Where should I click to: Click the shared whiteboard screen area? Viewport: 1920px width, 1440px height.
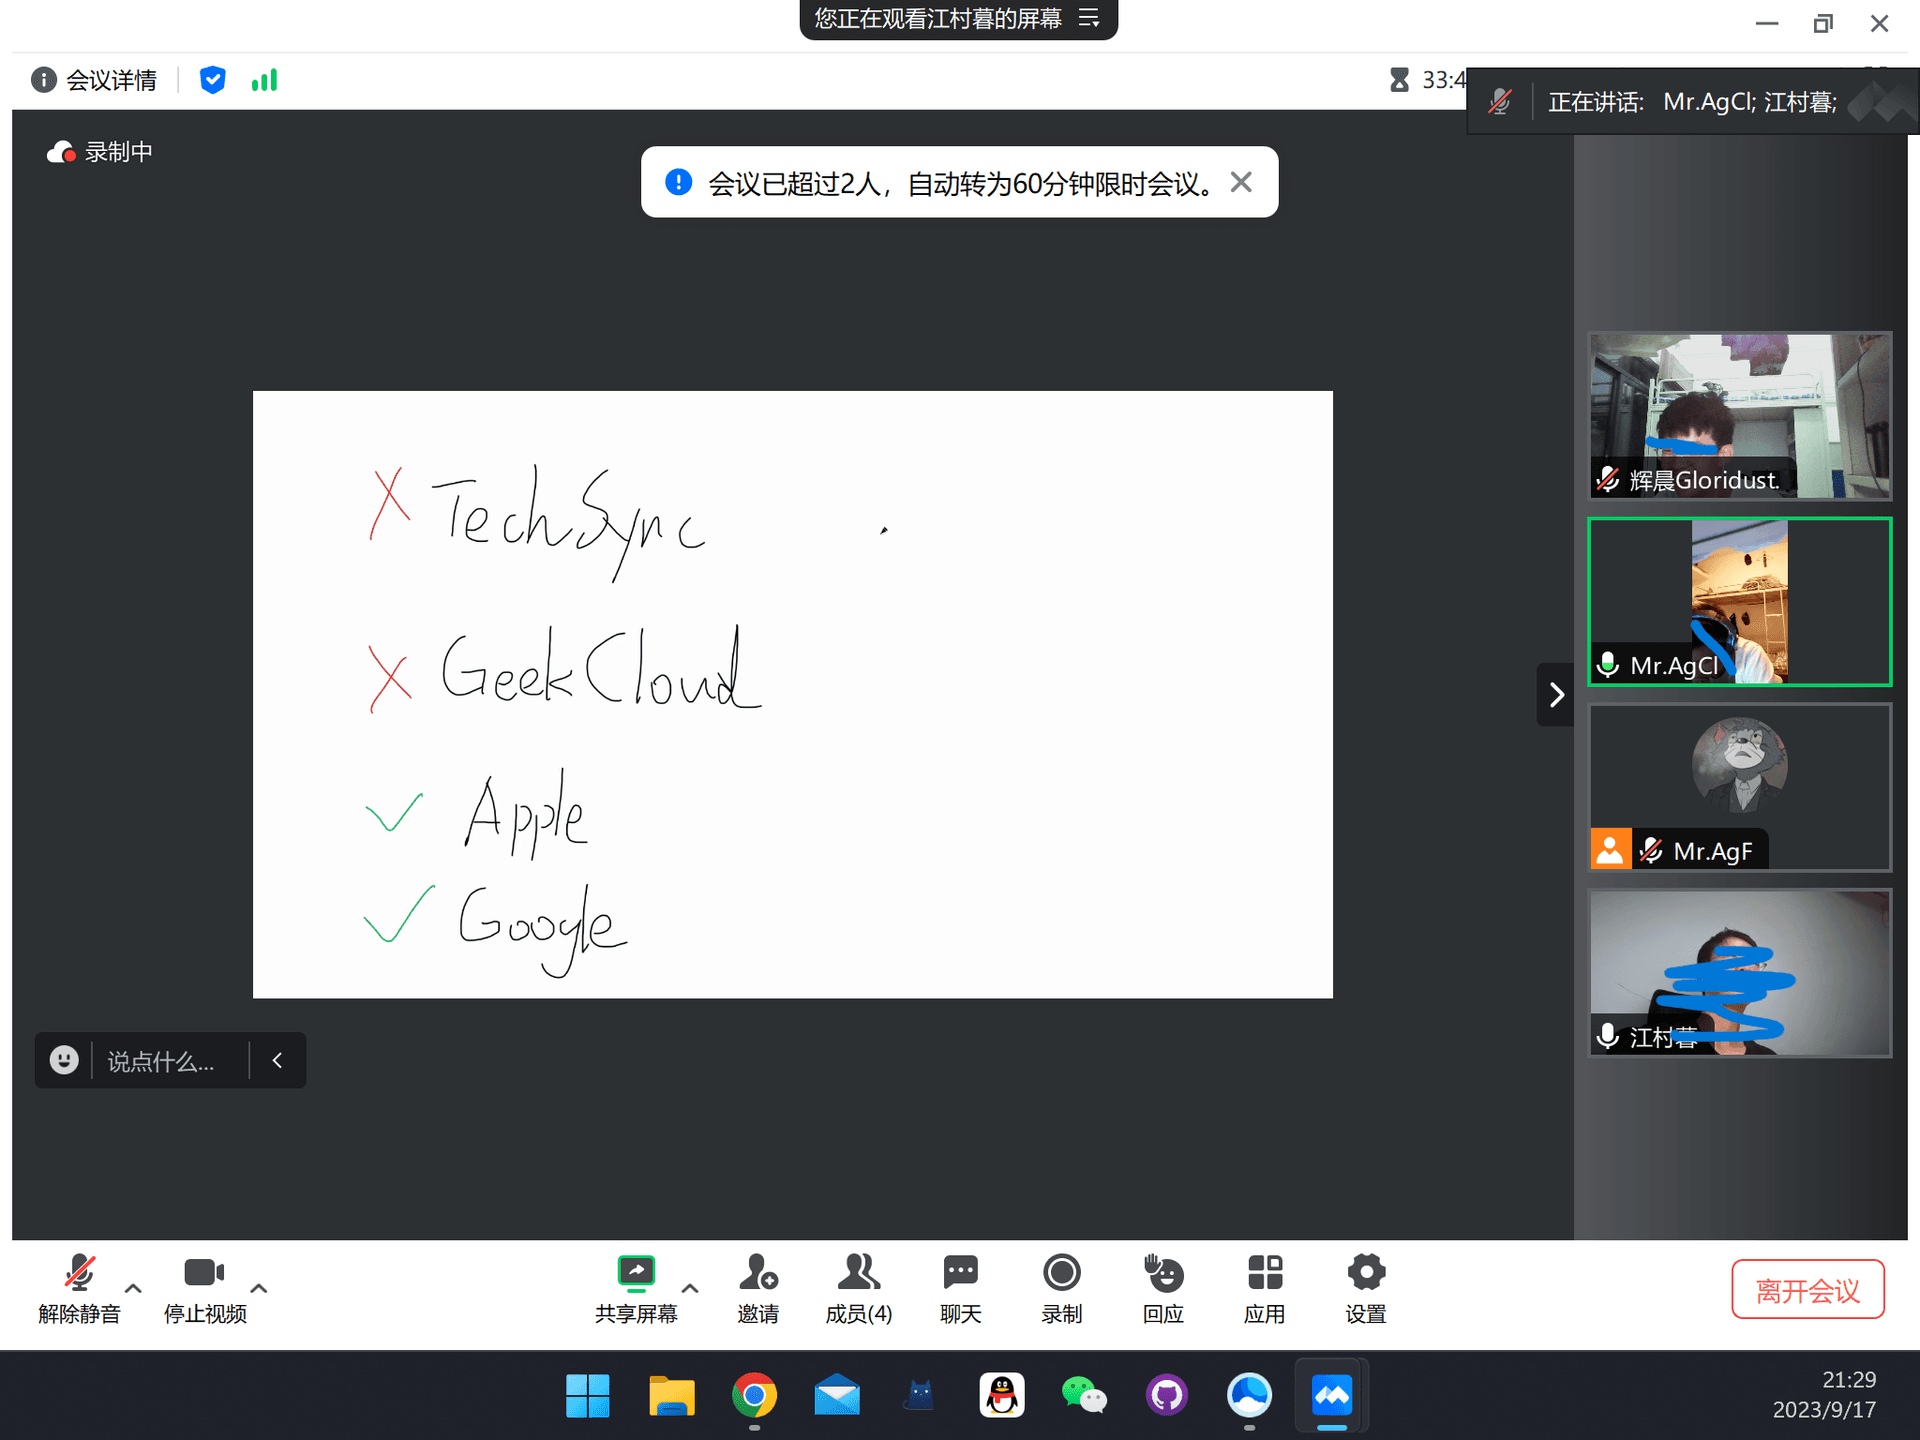[x=793, y=694]
